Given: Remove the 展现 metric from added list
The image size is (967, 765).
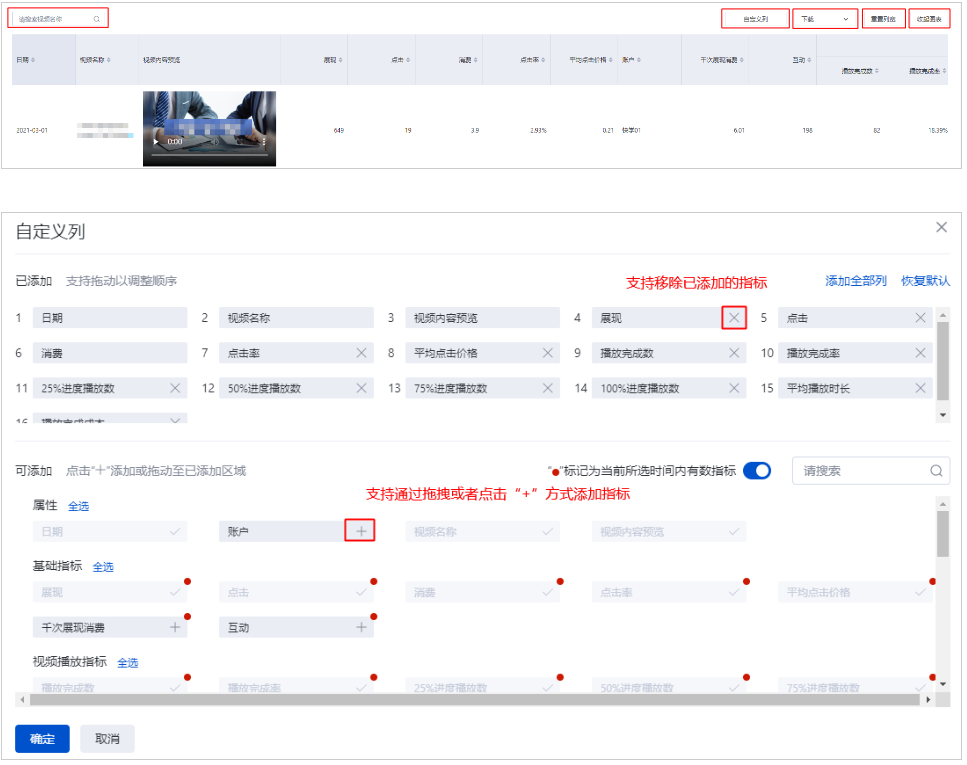Looking at the screenshot, I should click(734, 318).
